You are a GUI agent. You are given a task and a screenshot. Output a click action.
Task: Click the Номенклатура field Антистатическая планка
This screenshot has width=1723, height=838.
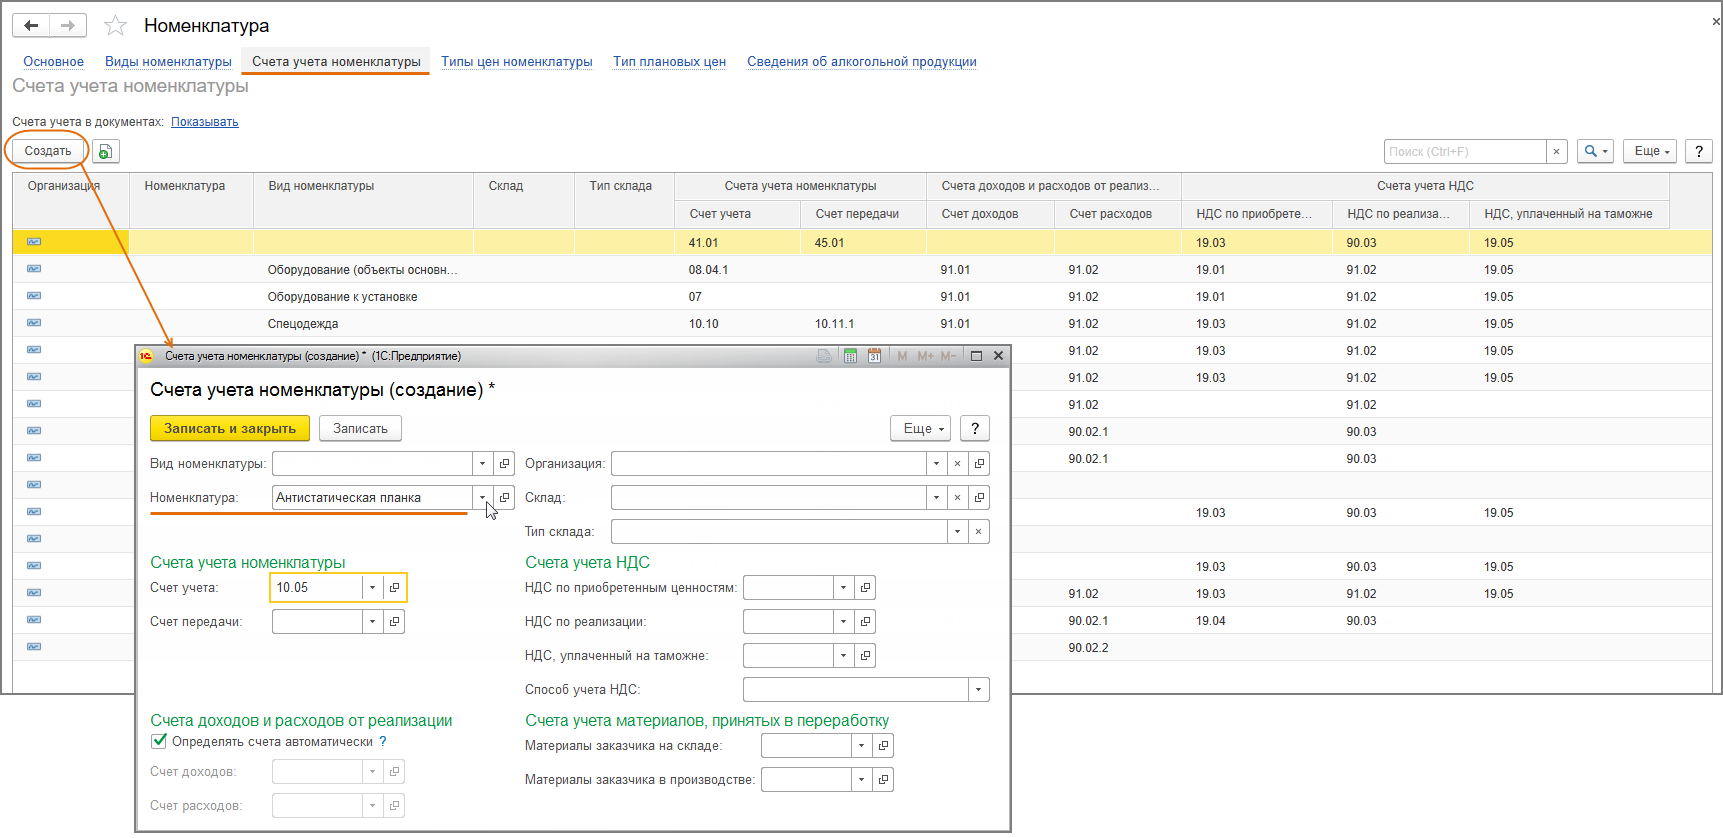click(371, 498)
